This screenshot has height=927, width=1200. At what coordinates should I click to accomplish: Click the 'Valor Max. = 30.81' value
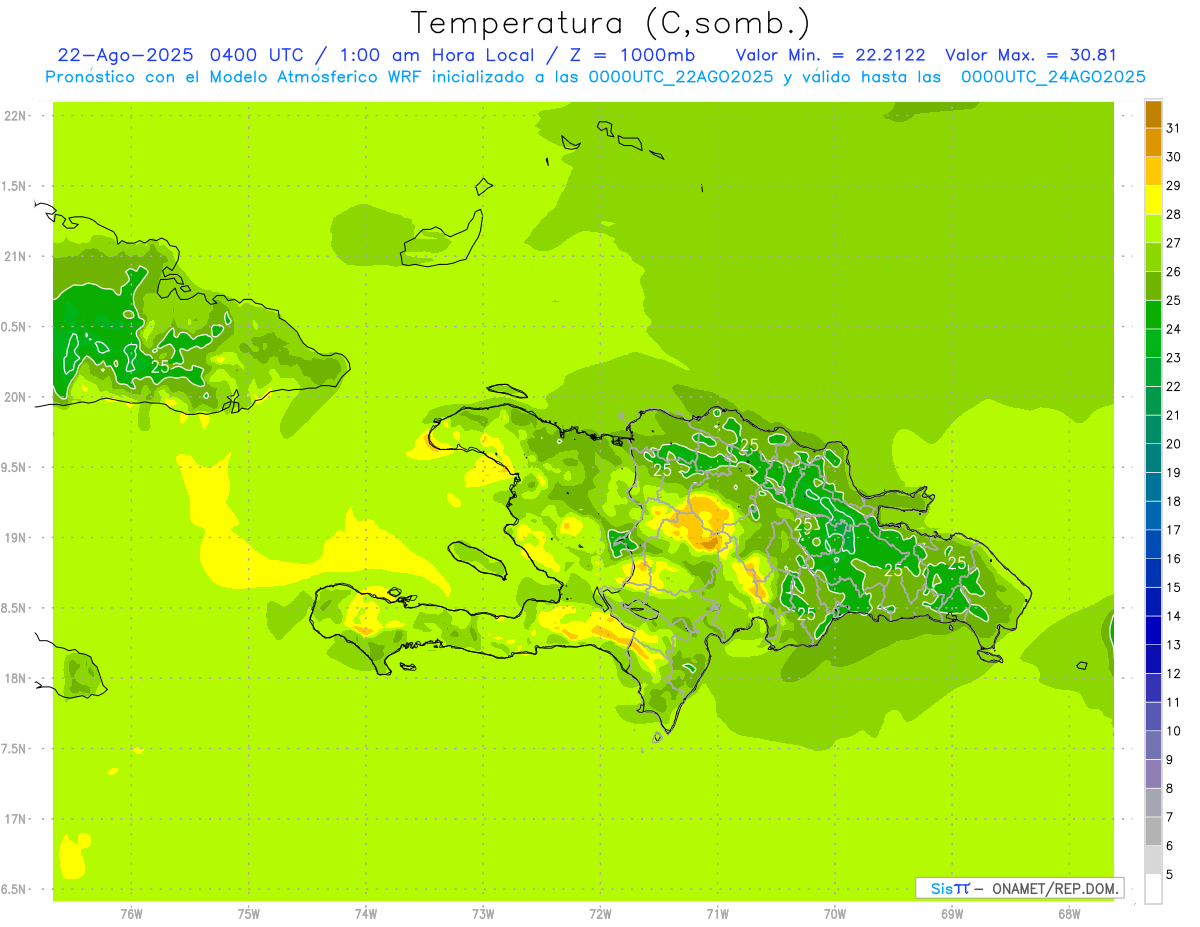pyautogui.click(x=1030, y=55)
